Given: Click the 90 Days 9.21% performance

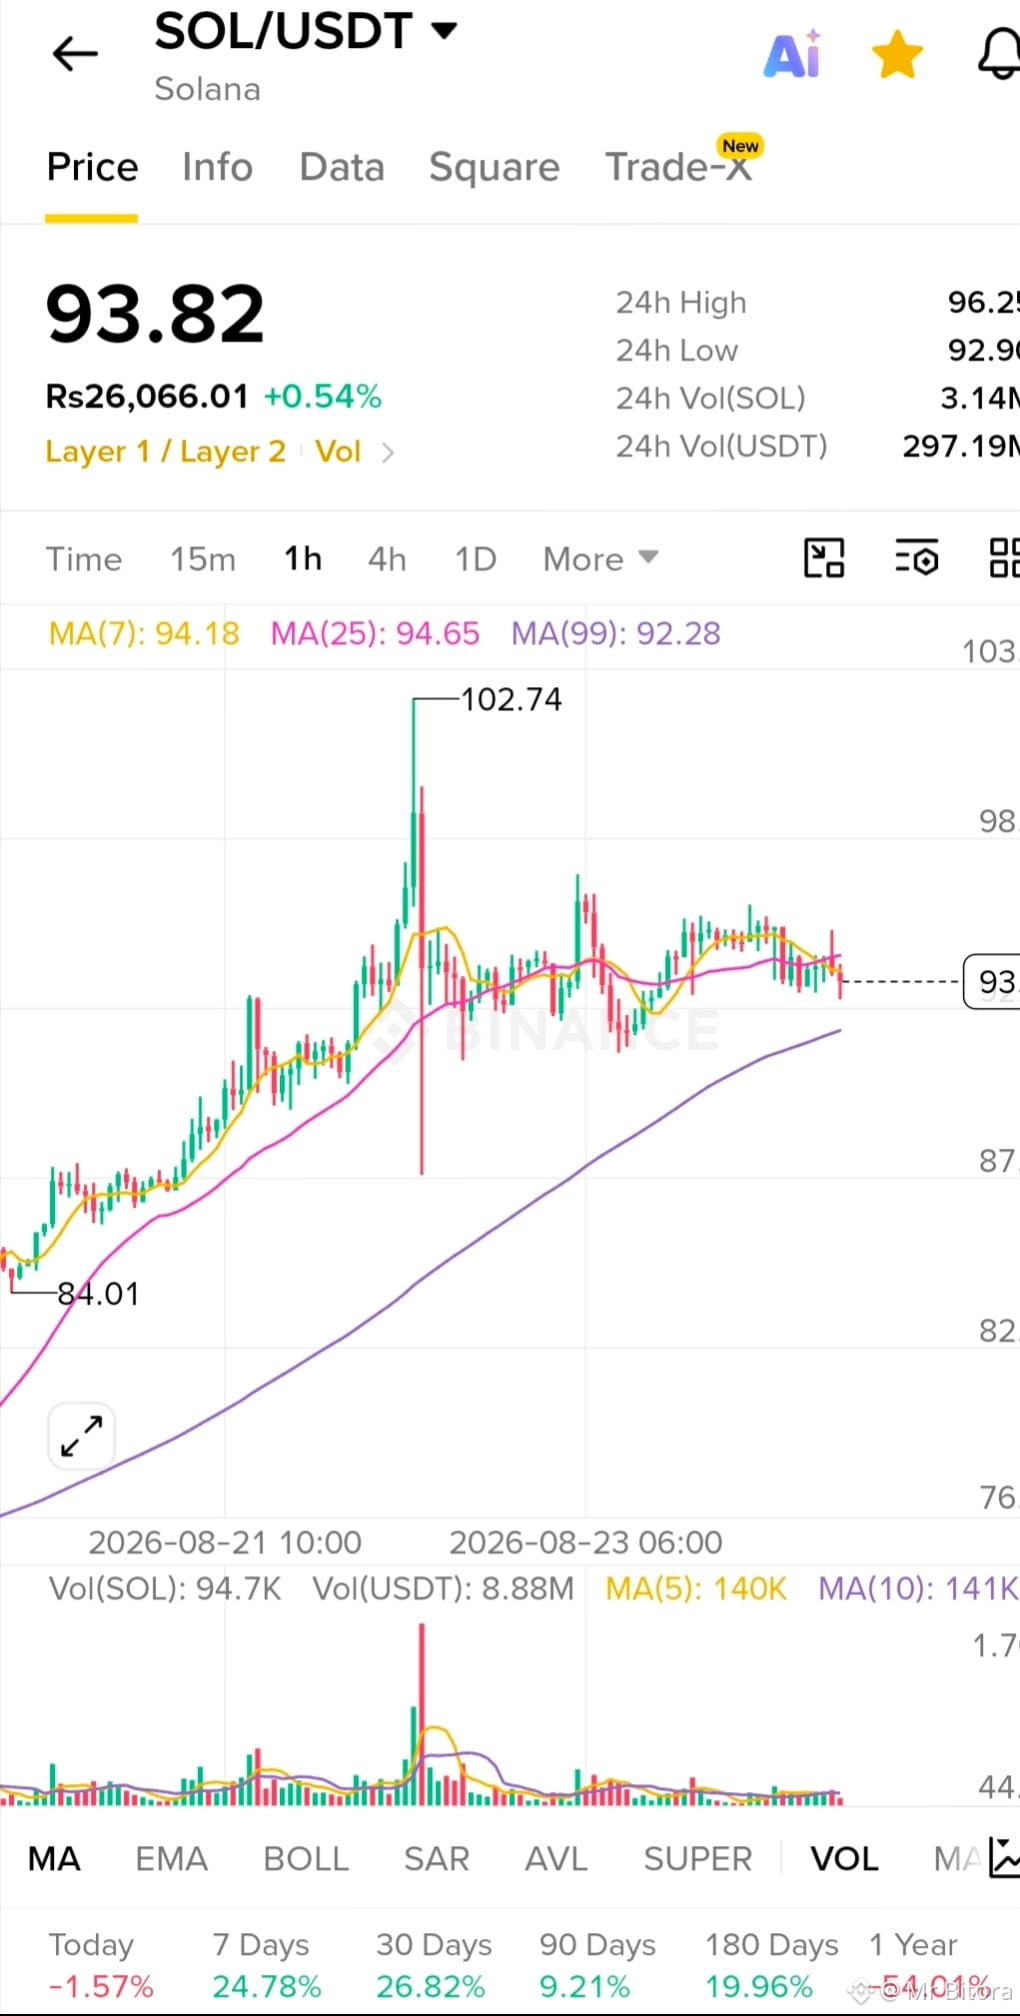Looking at the screenshot, I should coord(597,1965).
